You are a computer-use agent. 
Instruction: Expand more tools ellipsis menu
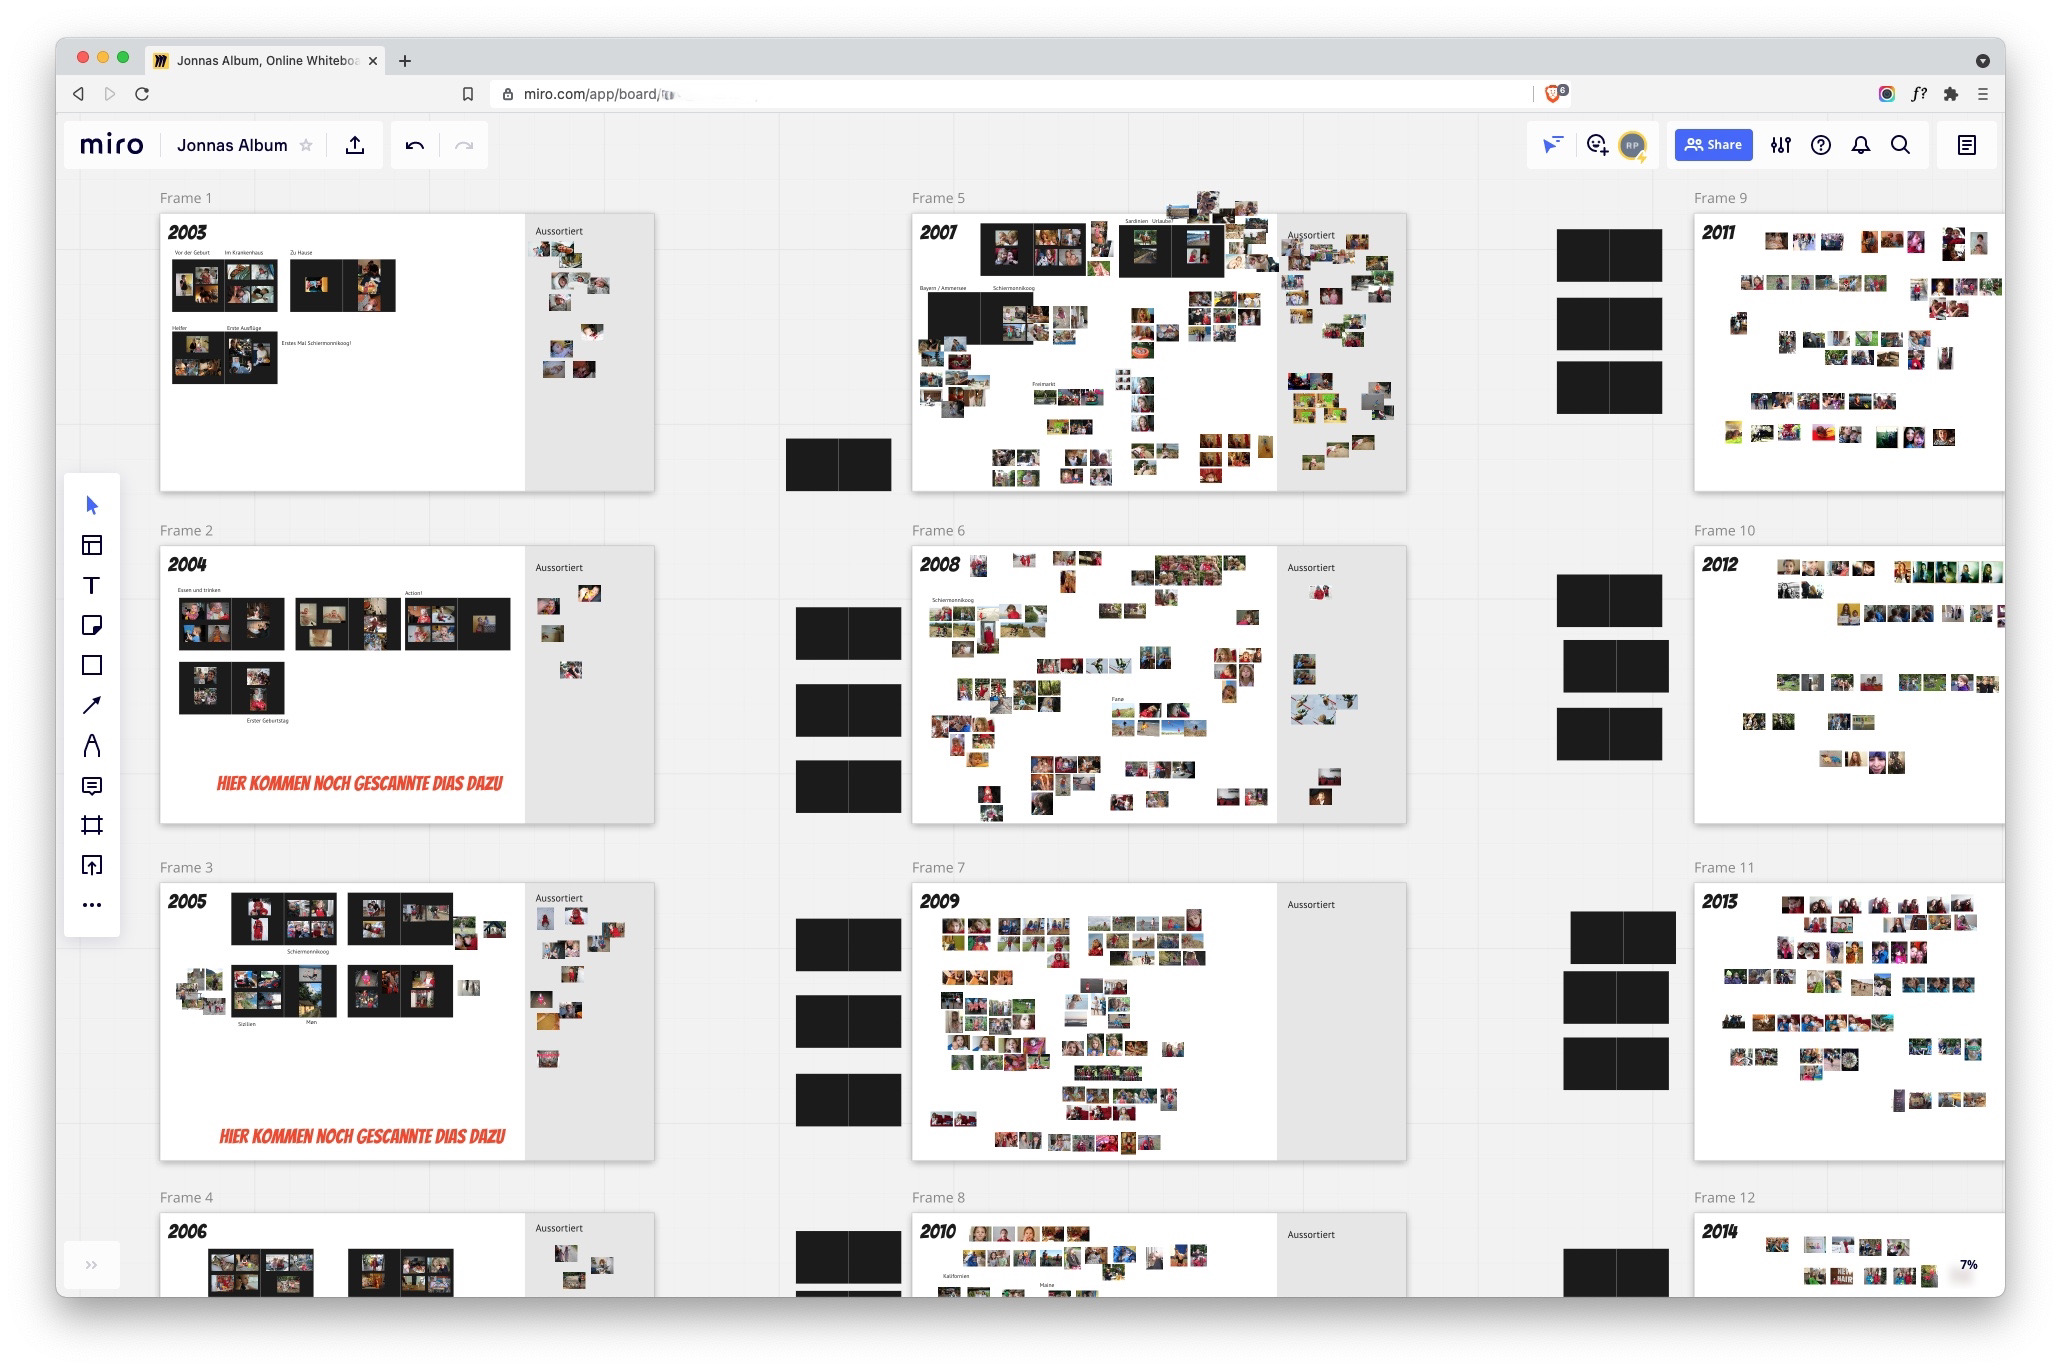click(x=91, y=905)
